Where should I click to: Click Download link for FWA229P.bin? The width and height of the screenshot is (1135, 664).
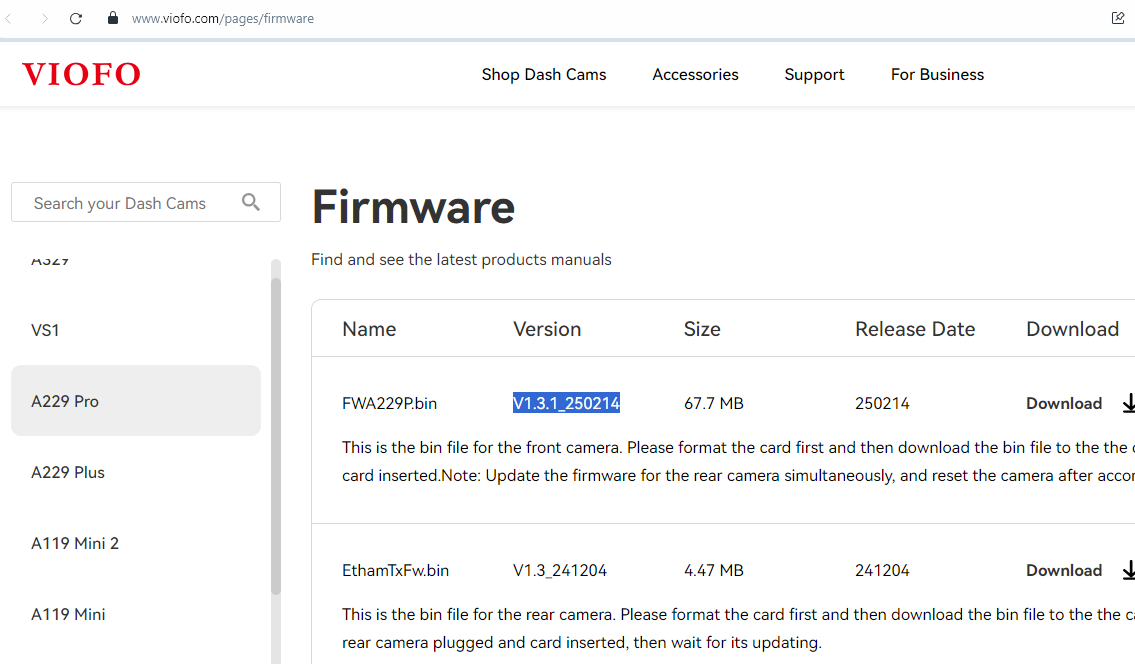point(1063,404)
